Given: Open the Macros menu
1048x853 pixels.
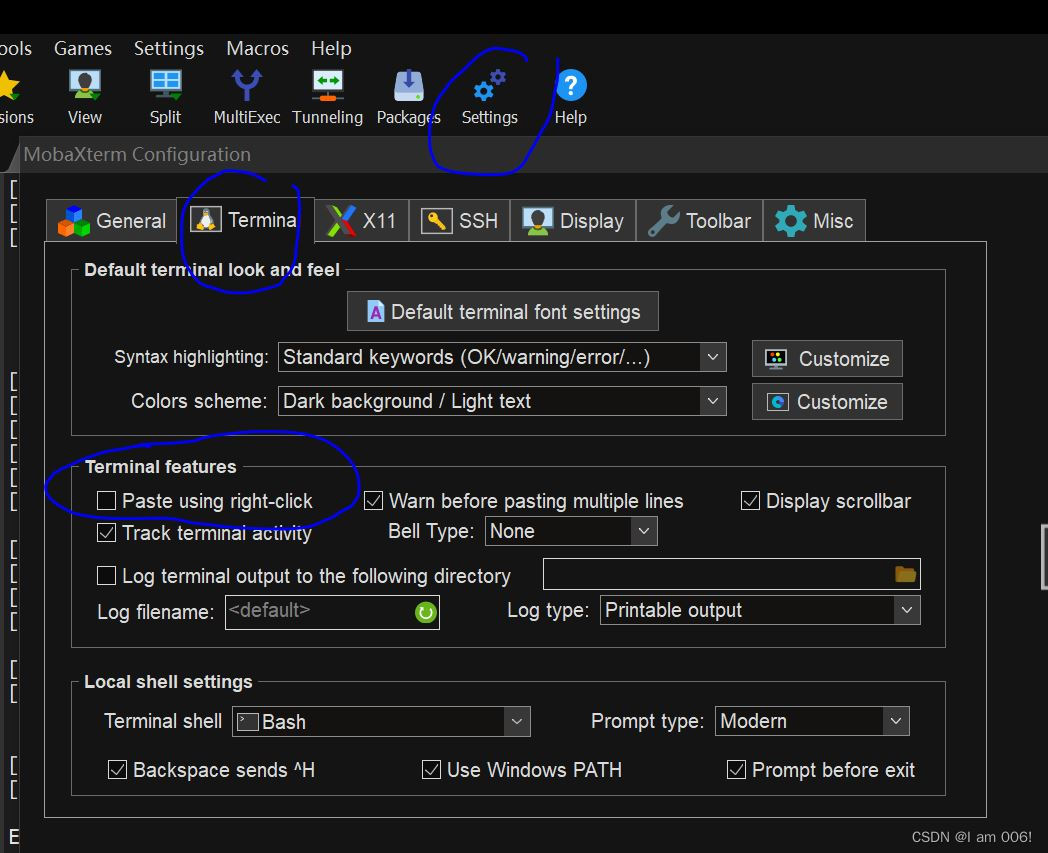Looking at the screenshot, I should click(257, 48).
